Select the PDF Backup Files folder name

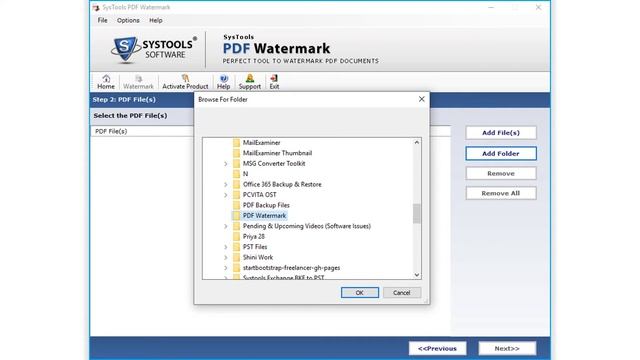click(x=266, y=205)
